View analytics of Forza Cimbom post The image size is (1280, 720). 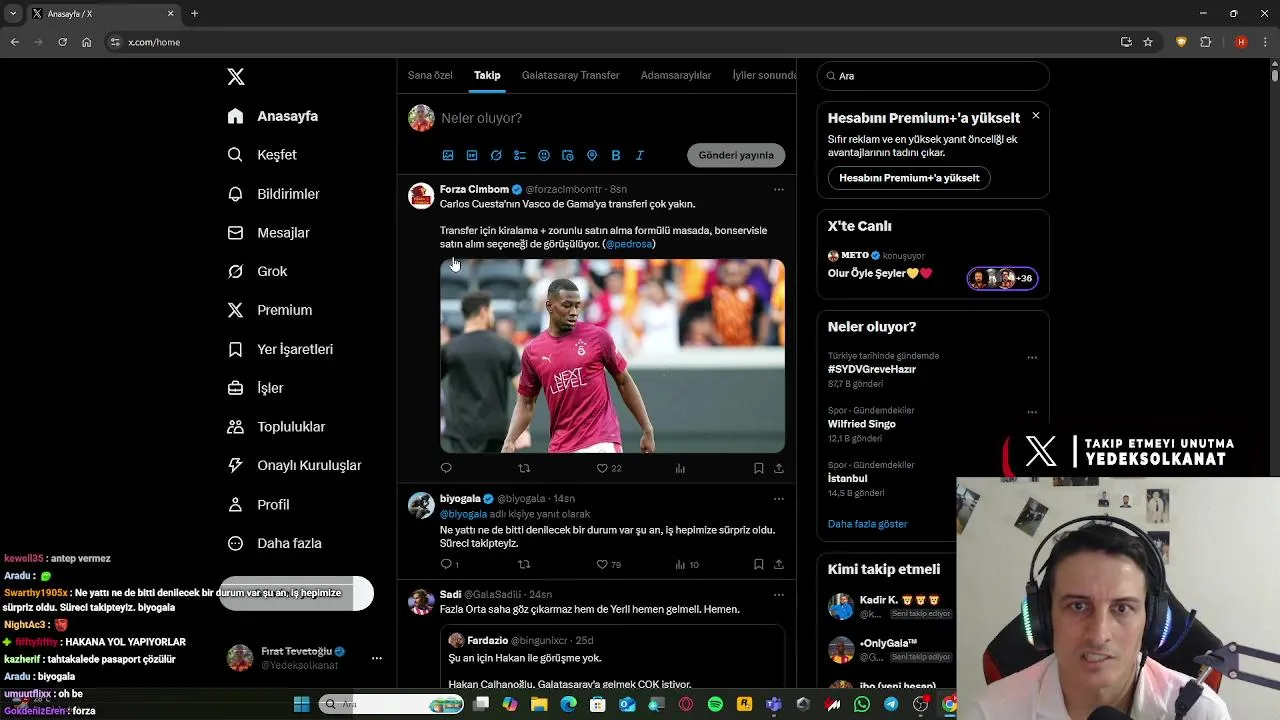[680, 468]
